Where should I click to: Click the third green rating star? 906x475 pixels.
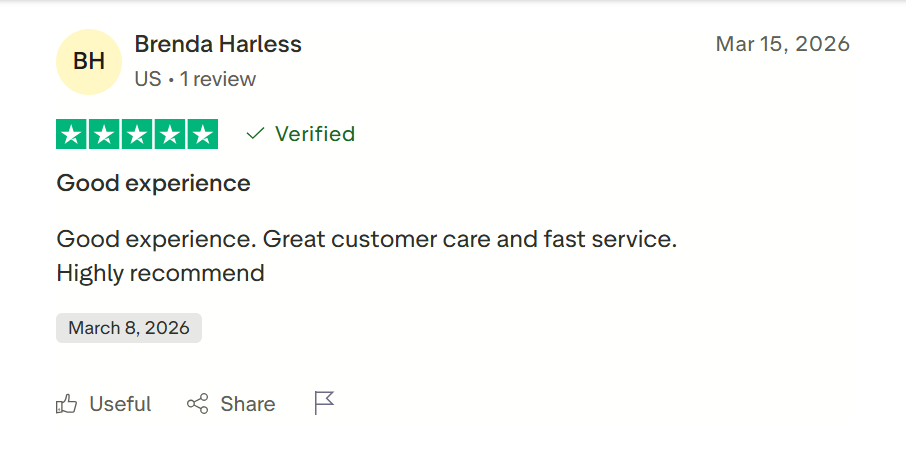coord(137,135)
